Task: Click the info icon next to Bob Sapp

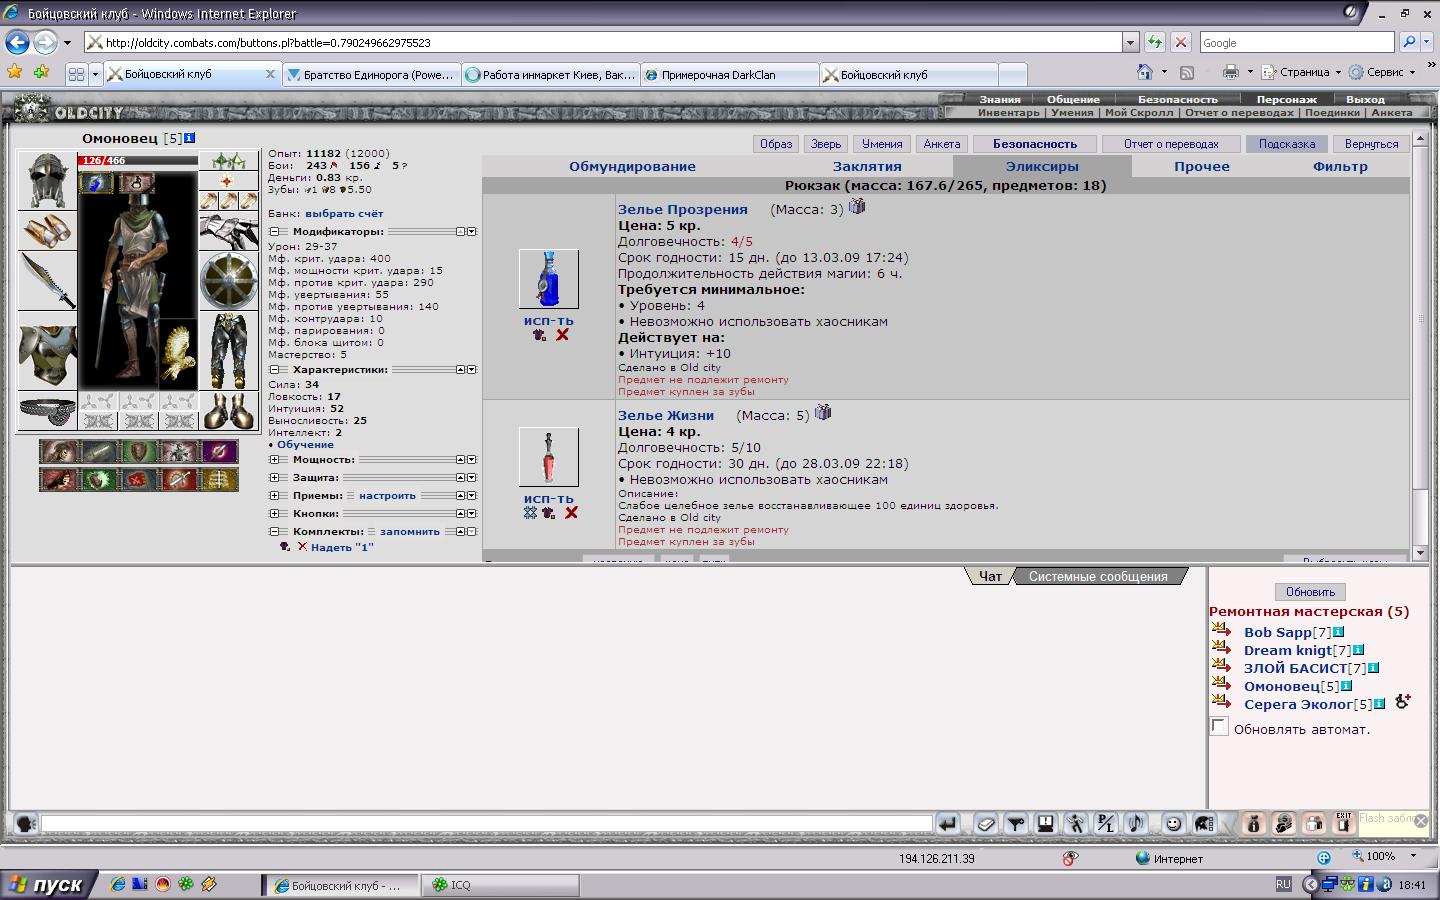Action: [x=1338, y=632]
